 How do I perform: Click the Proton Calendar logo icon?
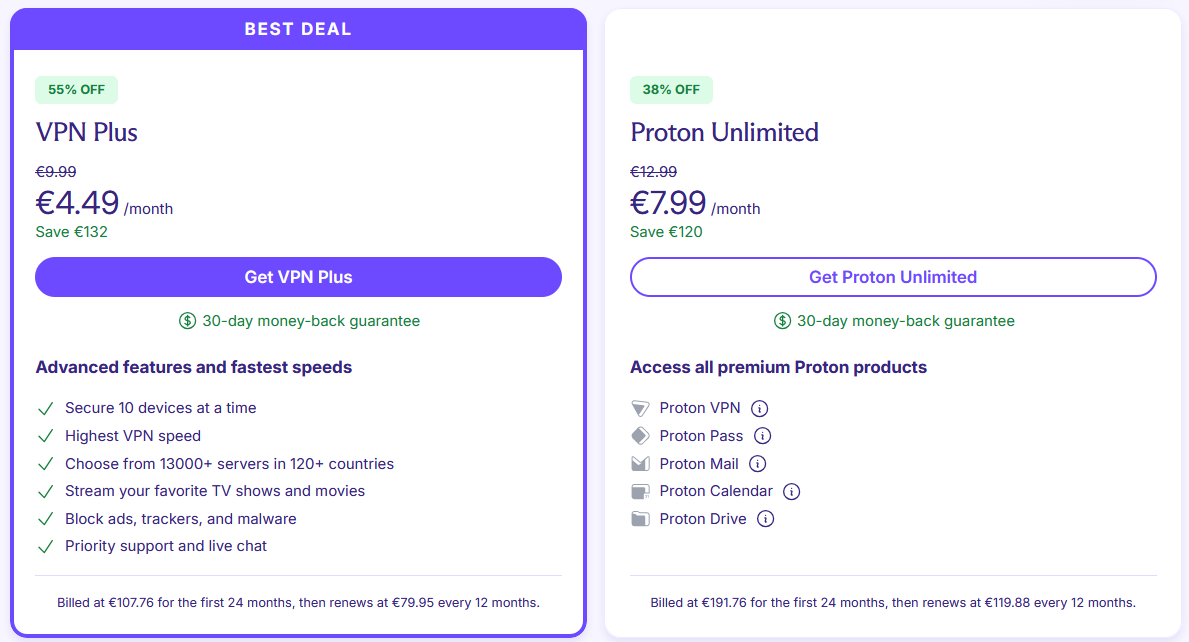point(640,492)
